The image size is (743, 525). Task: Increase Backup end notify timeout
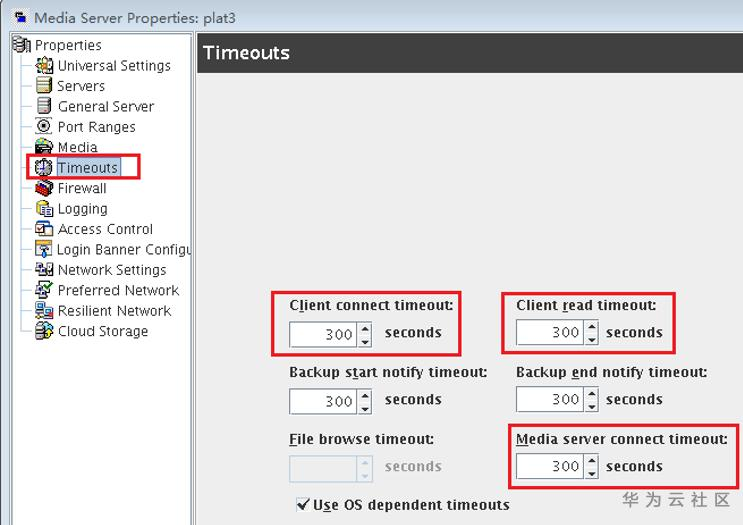click(591, 393)
